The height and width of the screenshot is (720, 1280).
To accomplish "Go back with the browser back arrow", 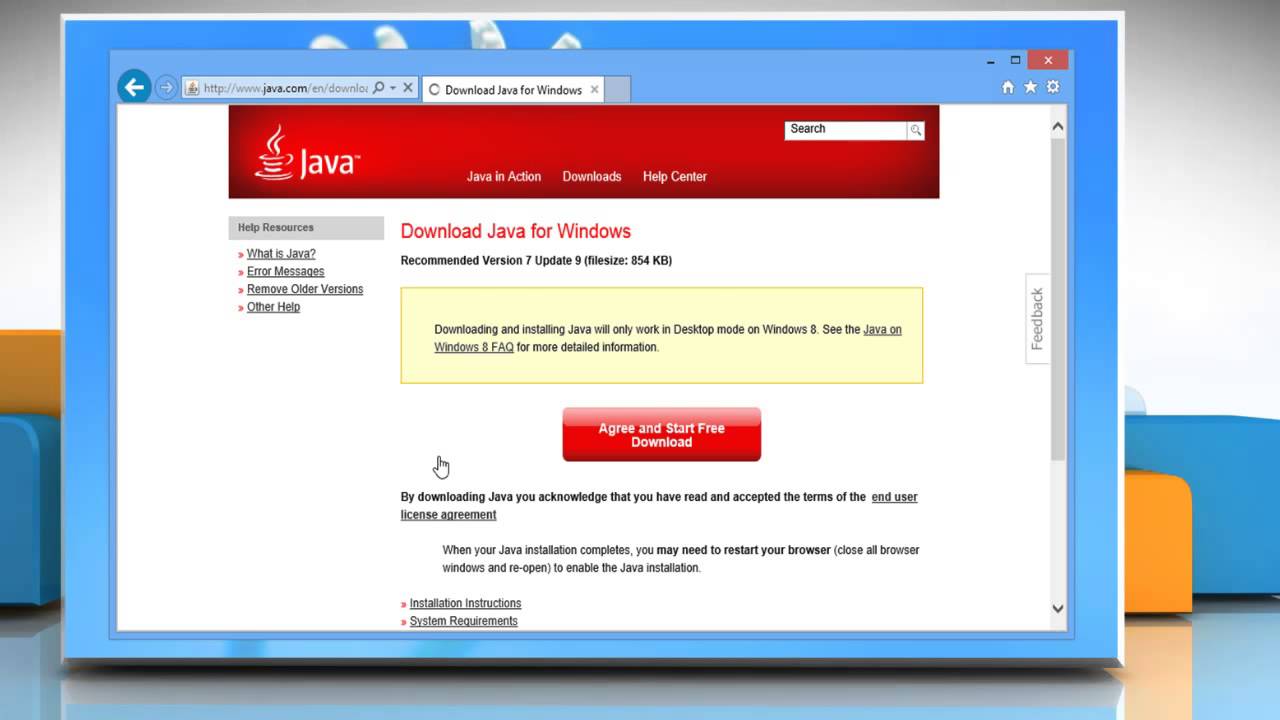I will point(134,87).
